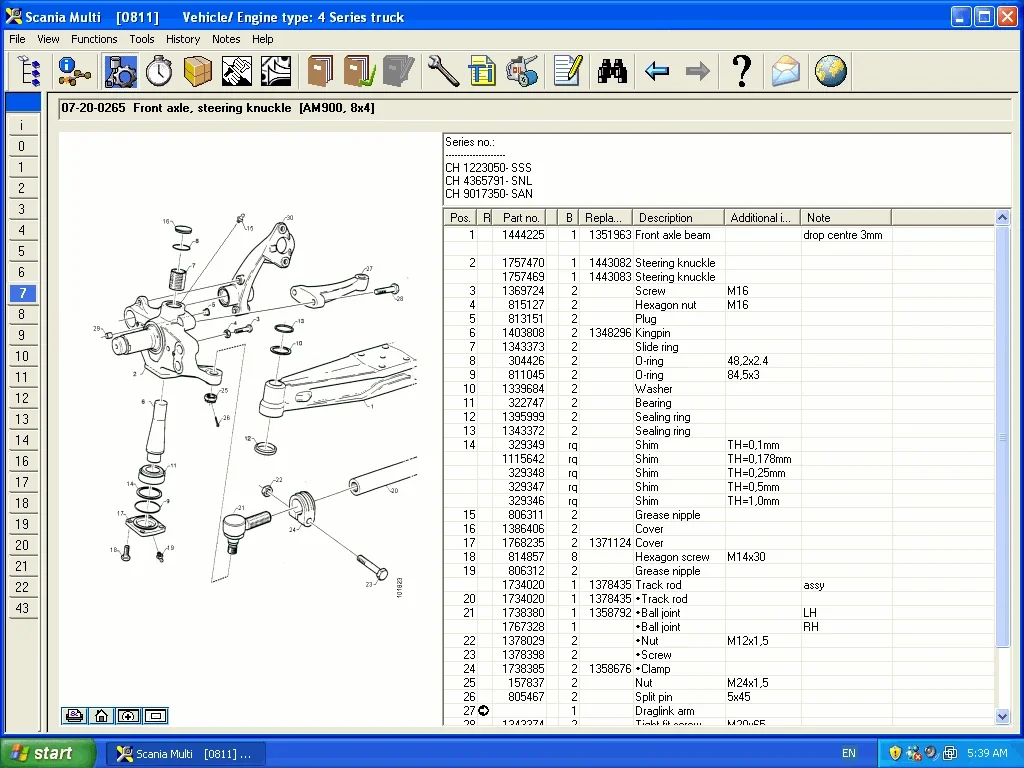
Task: Open the Functions menu
Action: tap(94, 39)
